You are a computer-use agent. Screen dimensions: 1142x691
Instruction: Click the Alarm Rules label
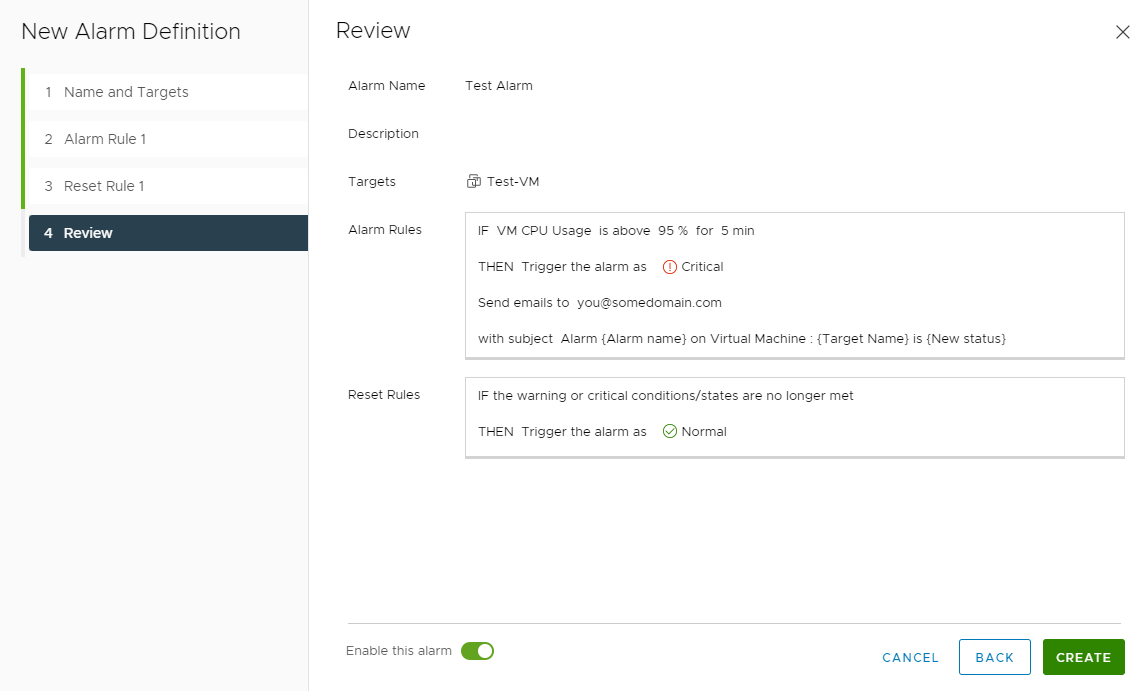[385, 229]
